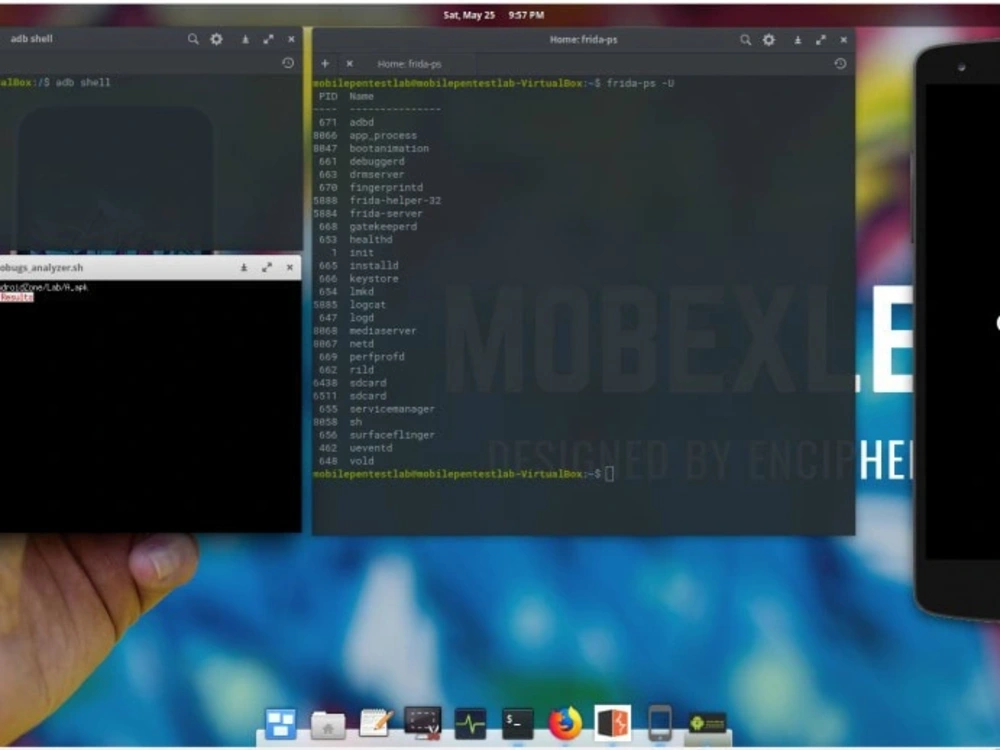
Task: Click the 'frida-ps -U' command text
Action: click(640, 83)
